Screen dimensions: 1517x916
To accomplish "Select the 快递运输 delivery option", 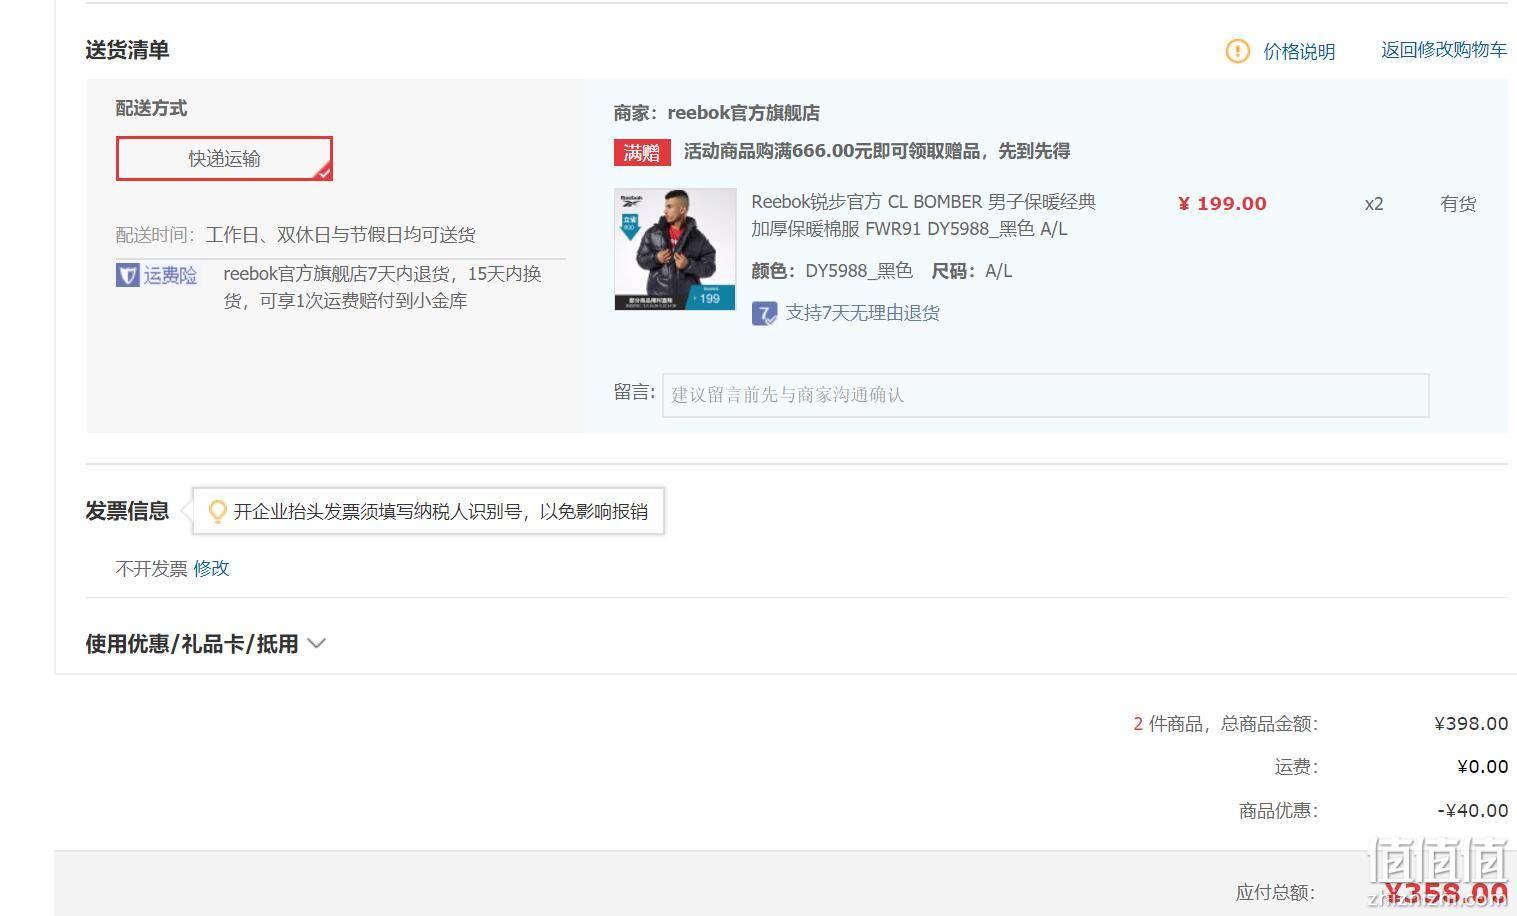I will tap(224, 159).
